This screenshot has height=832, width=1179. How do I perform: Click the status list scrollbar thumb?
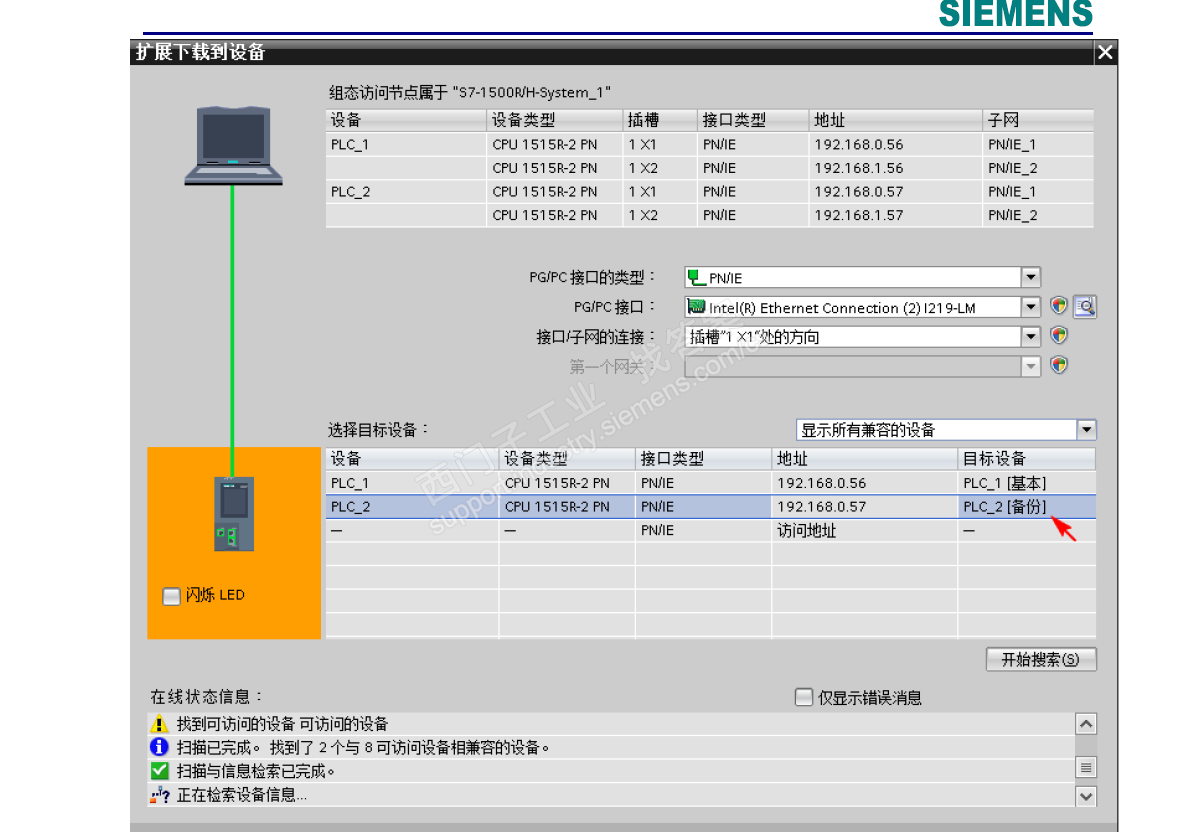1086,767
